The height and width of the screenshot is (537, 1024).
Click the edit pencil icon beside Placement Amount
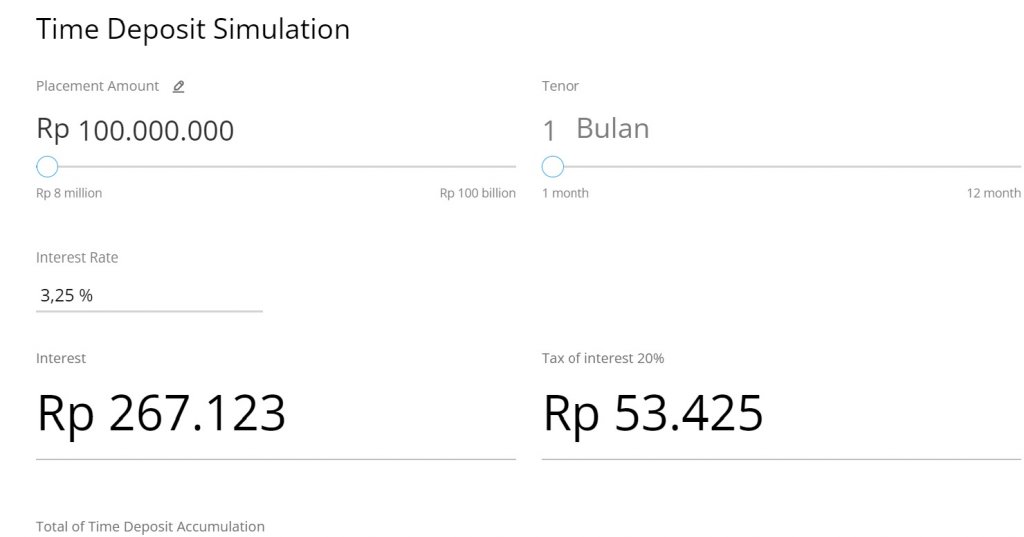tap(178, 87)
